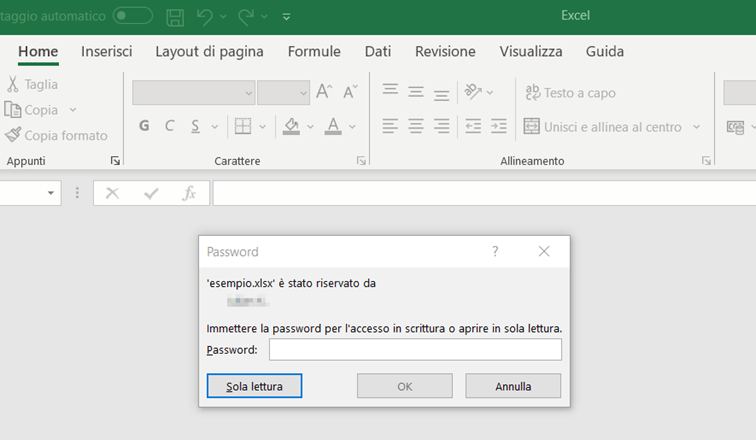Align text left in cell
The height and width of the screenshot is (440, 756).
(x=390, y=126)
